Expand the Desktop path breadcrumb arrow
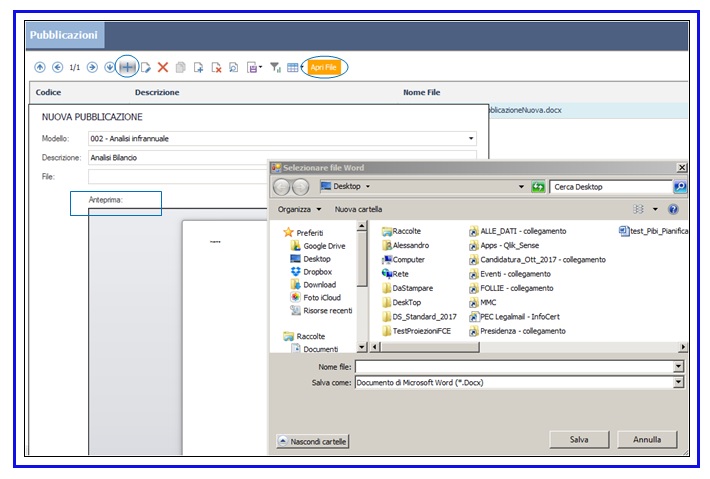The width and height of the screenshot is (710, 479). click(368, 187)
